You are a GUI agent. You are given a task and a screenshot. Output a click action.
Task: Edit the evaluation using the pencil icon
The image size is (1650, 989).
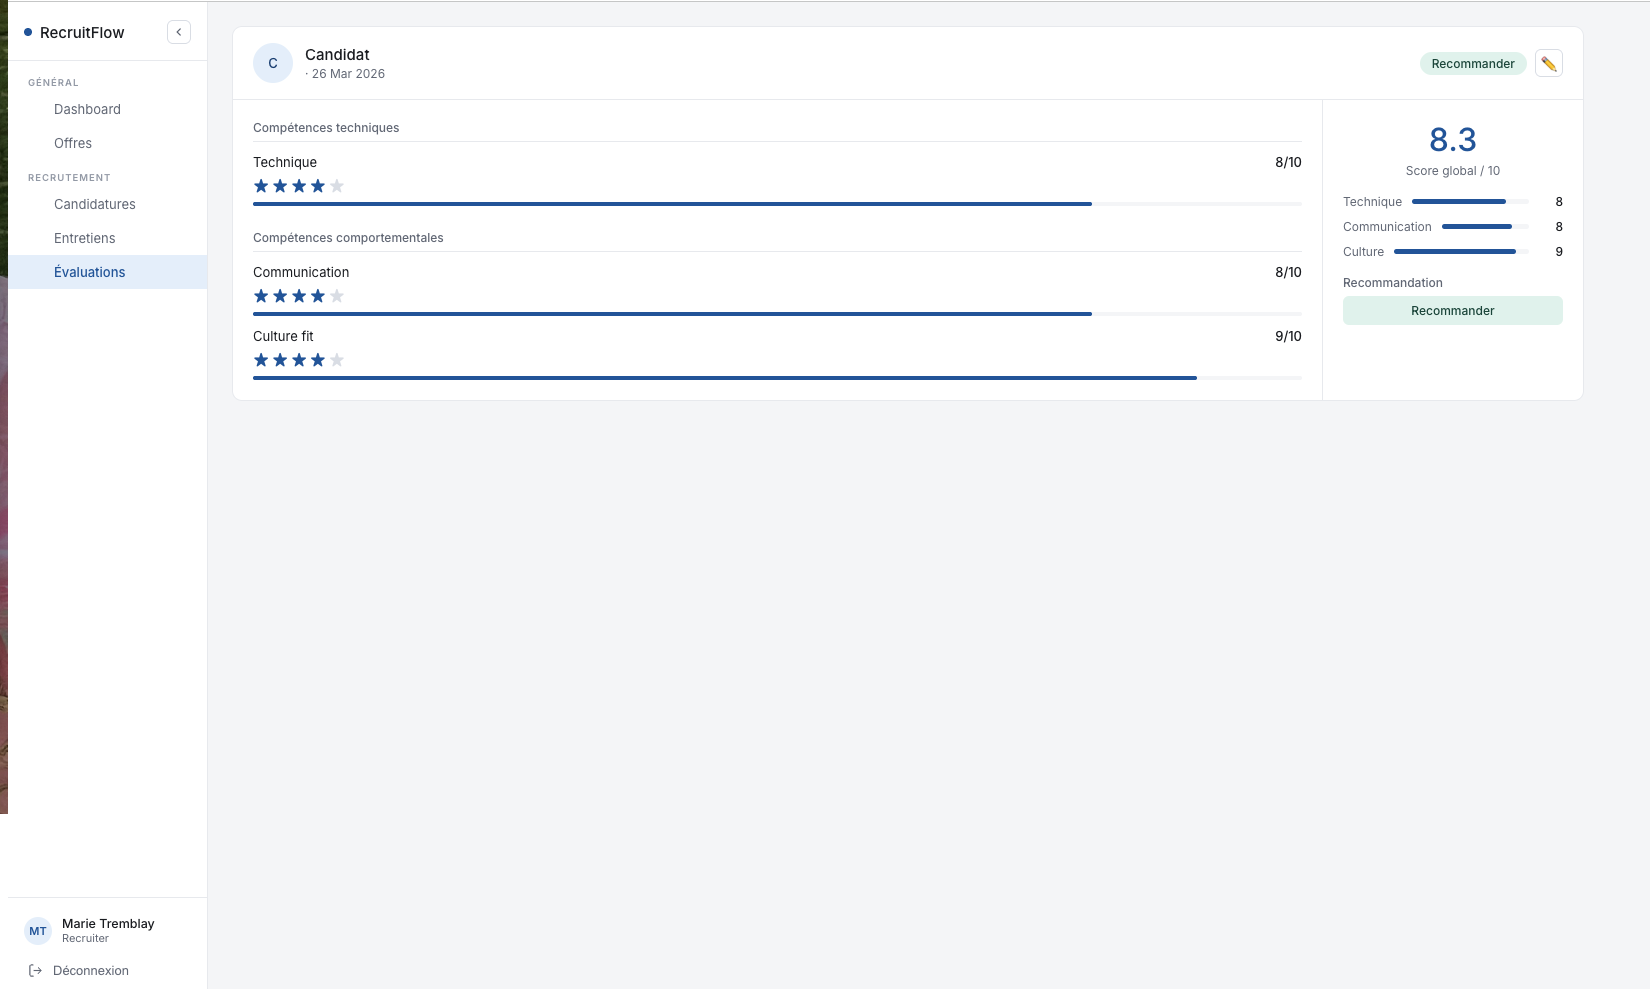[1548, 63]
